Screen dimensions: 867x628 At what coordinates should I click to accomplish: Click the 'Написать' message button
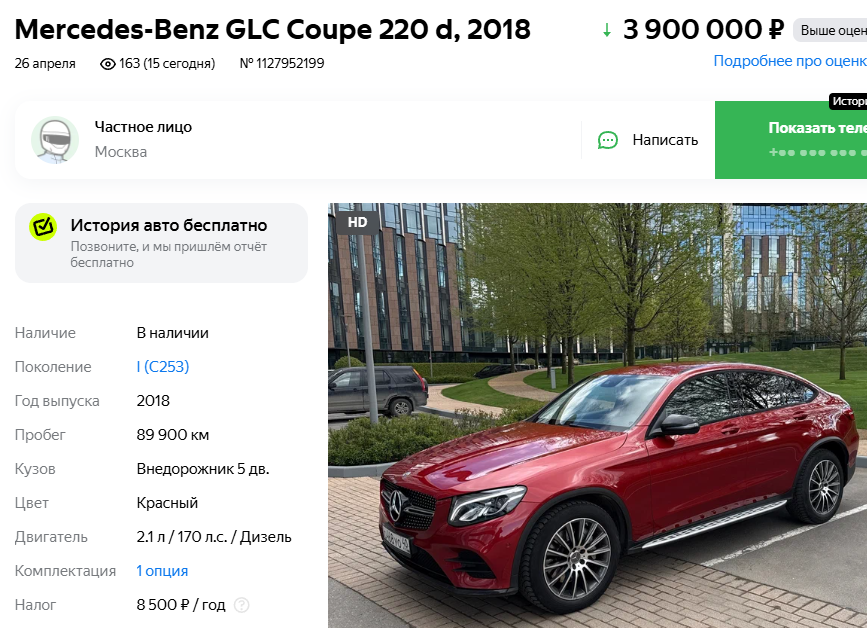[648, 140]
